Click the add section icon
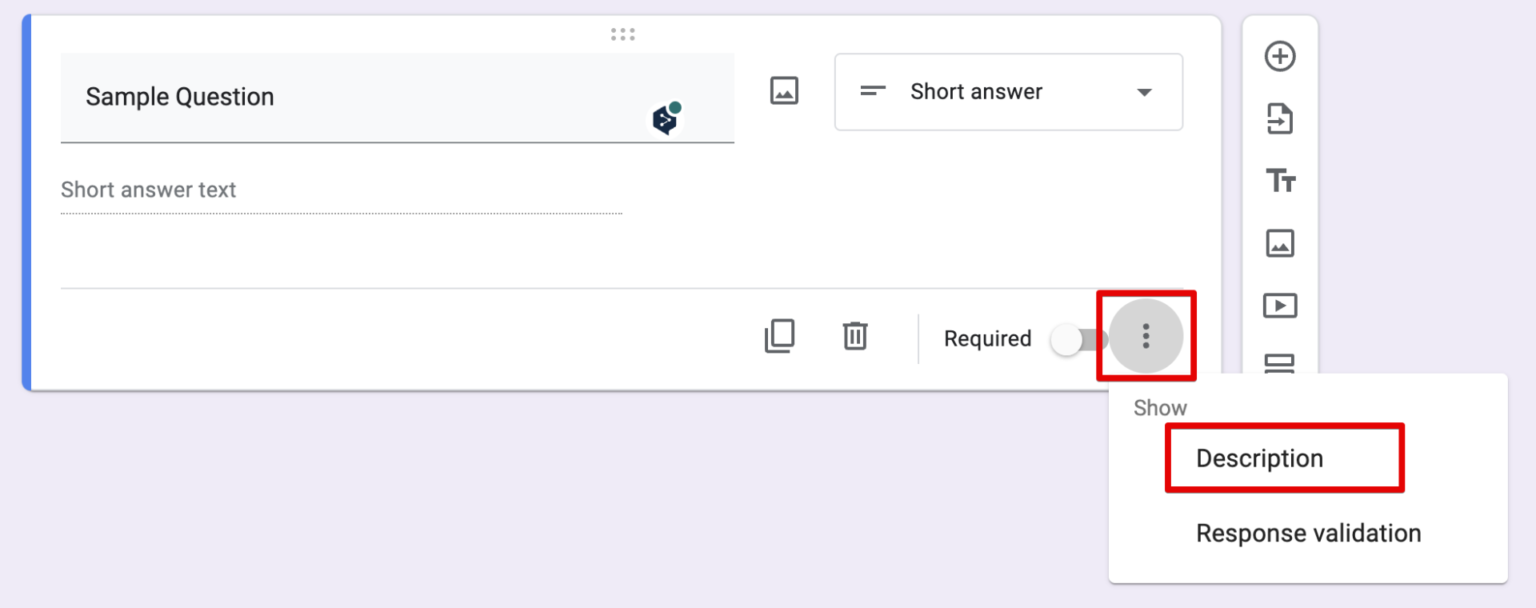Image resolution: width=1536 pixels, height=608 pixels. coord(1280,362)
